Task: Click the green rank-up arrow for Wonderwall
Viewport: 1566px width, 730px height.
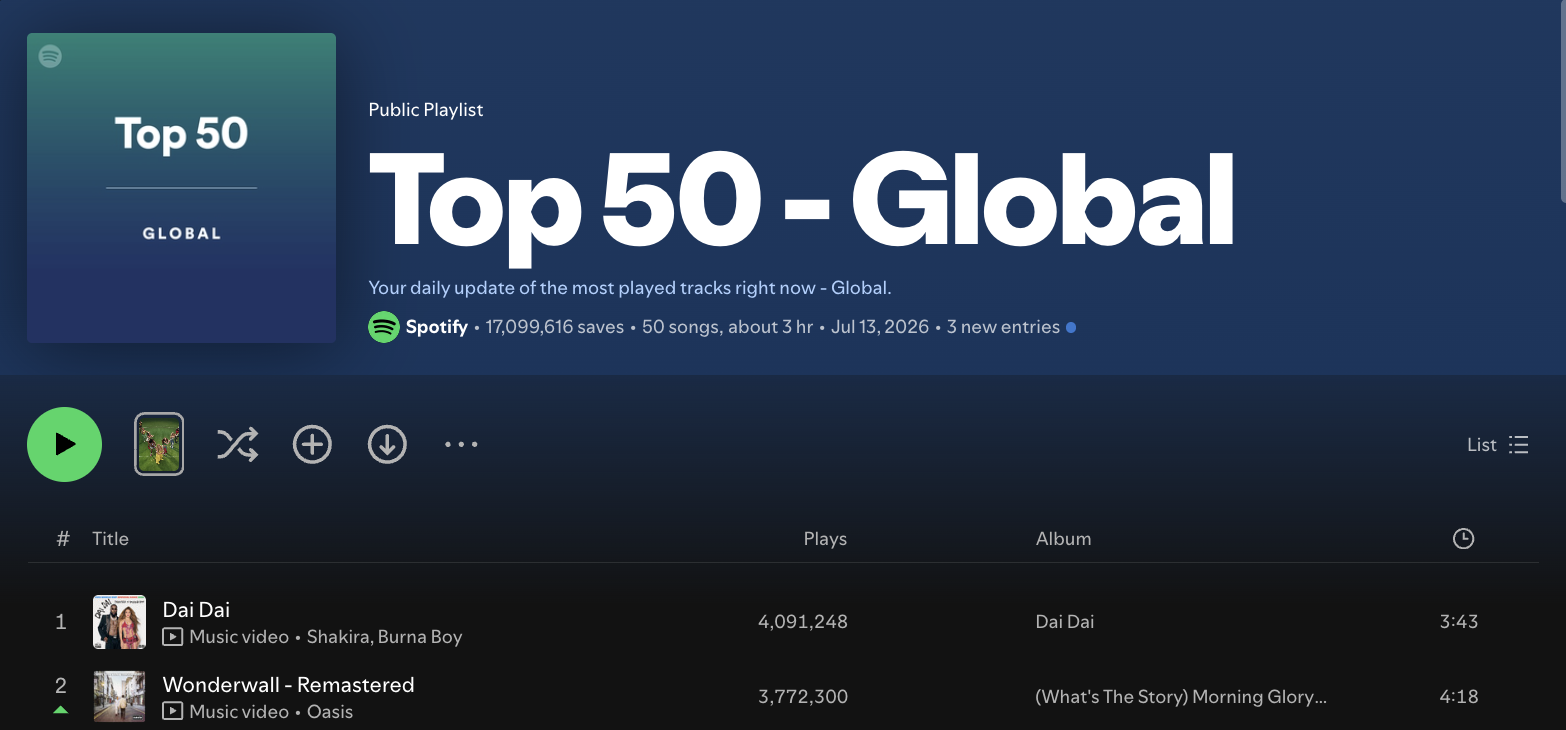Action: [61, 710]
